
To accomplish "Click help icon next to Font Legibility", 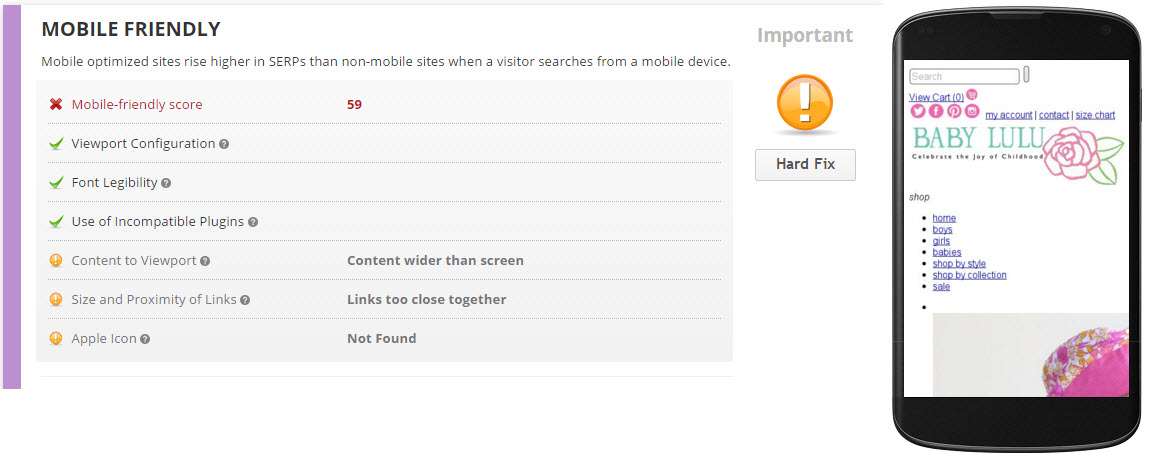I will (x=166, y=183).
